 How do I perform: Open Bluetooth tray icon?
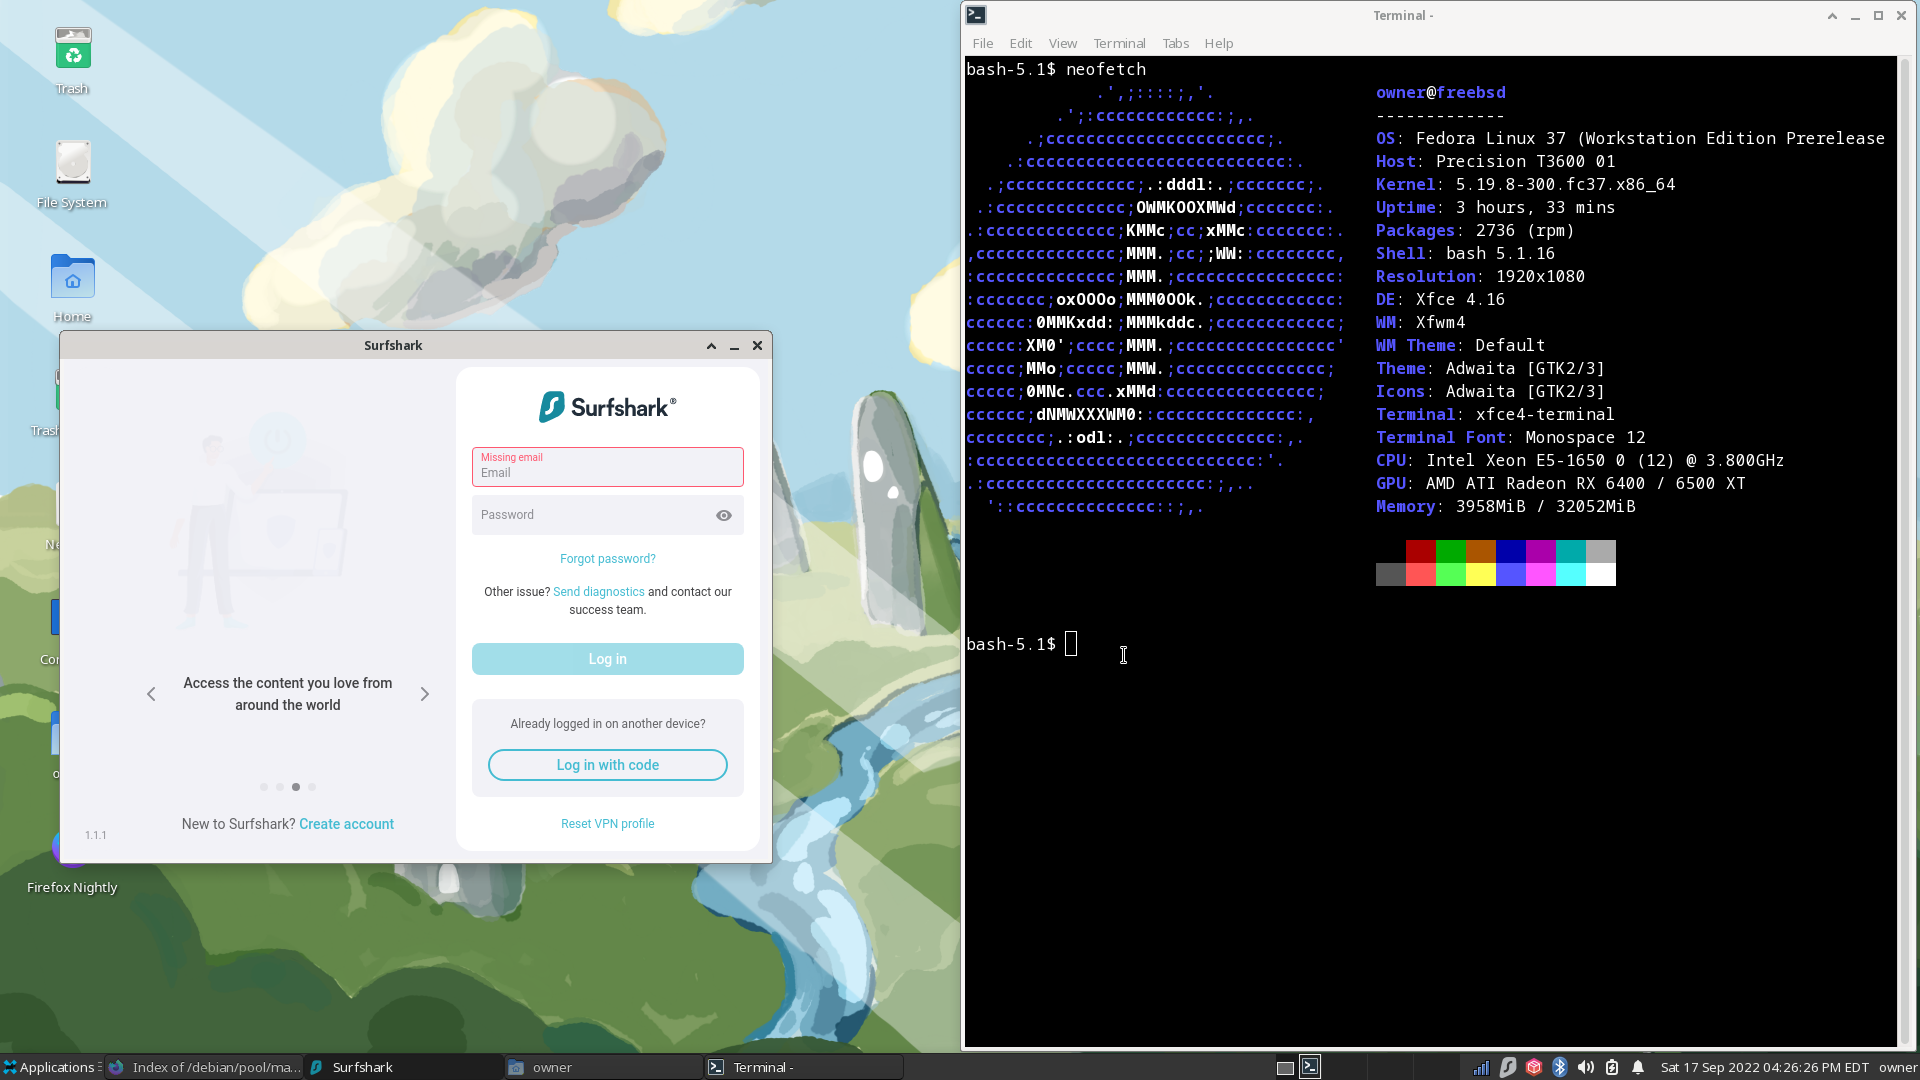(x=1559, y=1067)
